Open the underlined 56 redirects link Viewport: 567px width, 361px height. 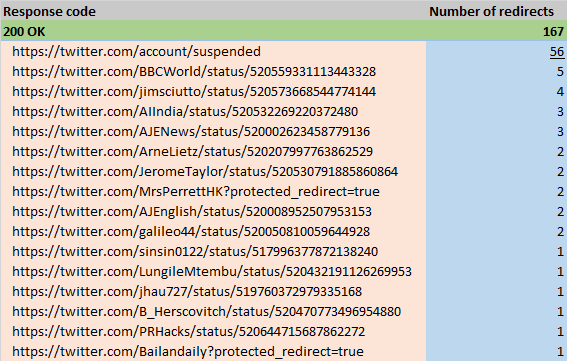click(557, 52)
